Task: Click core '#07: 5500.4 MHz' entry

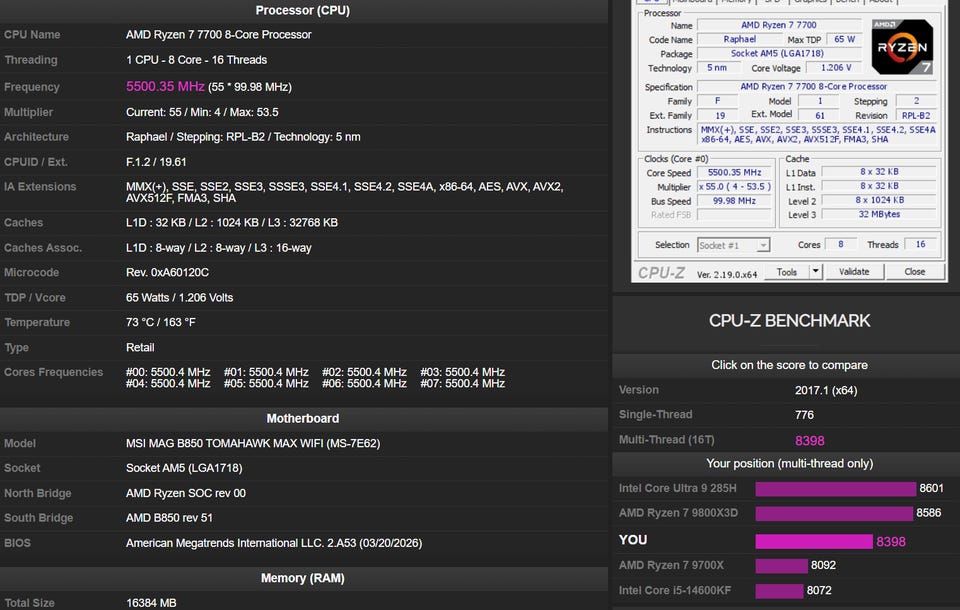Action: (463, 383)
